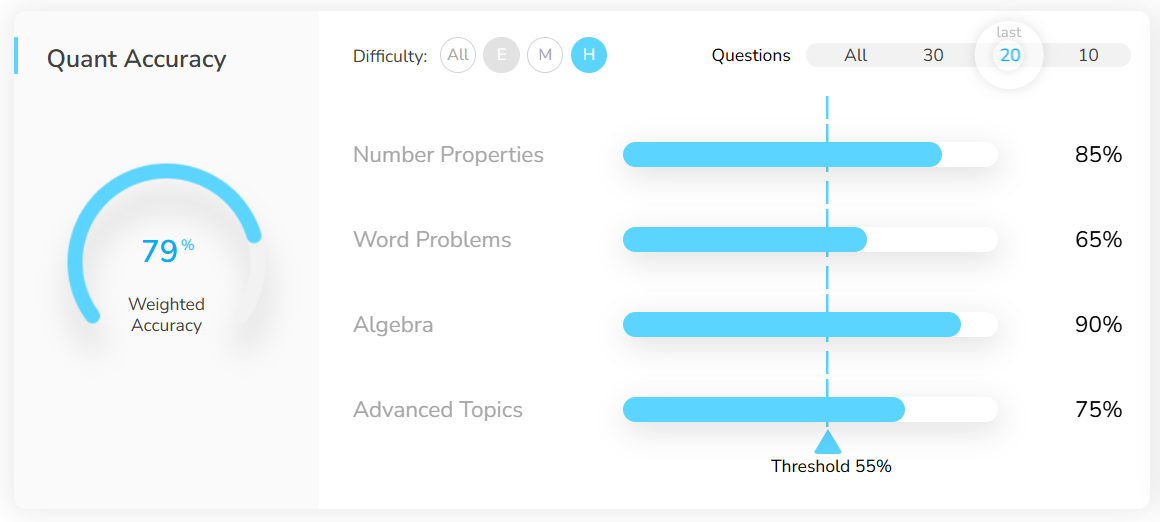This screenshot has width=1160, height=522.
Task: Show all questions in range selector
Action: pyautogui.click(x=855, y=55)
